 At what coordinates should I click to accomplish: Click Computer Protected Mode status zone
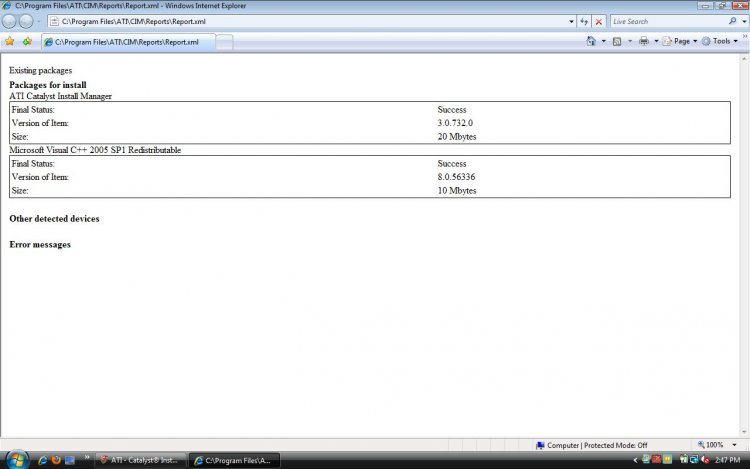pyautogui.click(x=592, y=445)
